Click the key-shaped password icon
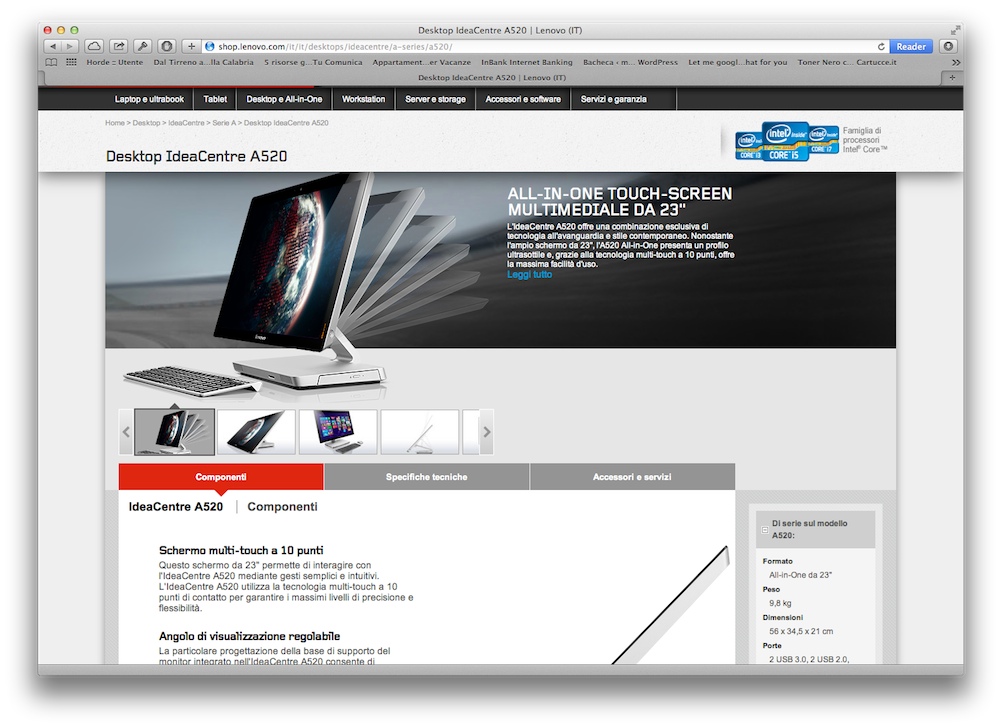This screenshot has width=1001, height=728. 143,47
